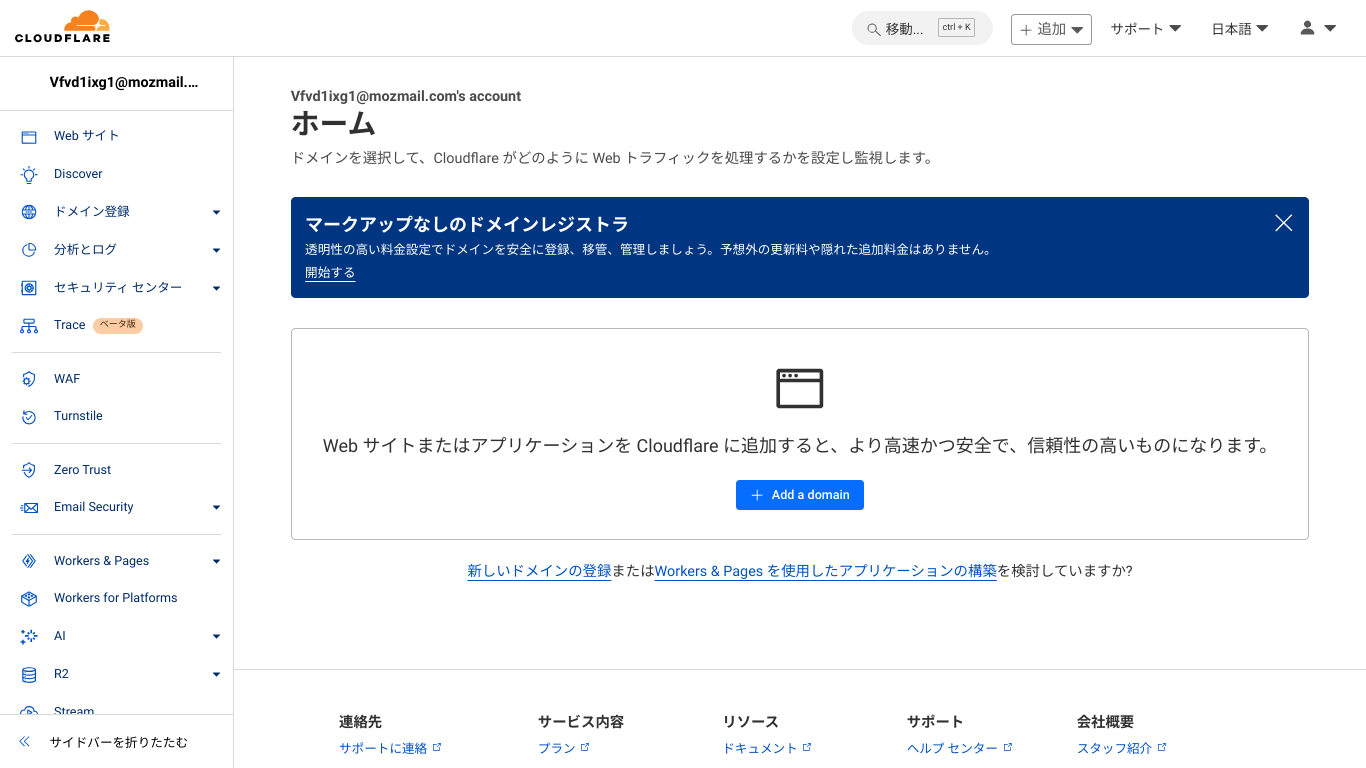Screen dimensions: 1366x768
Task: Dismiss the domain registrar banner
Action: tap(1284, 223)
